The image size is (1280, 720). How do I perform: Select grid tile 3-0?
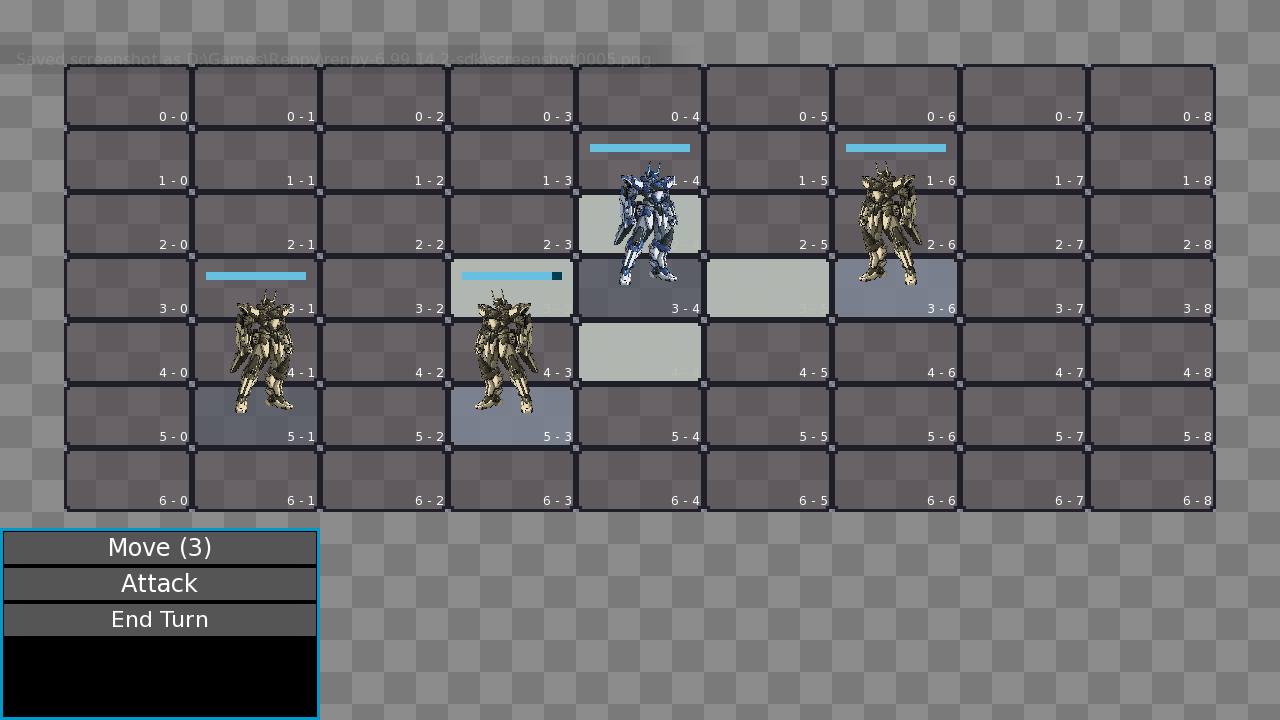click(128, 288)
